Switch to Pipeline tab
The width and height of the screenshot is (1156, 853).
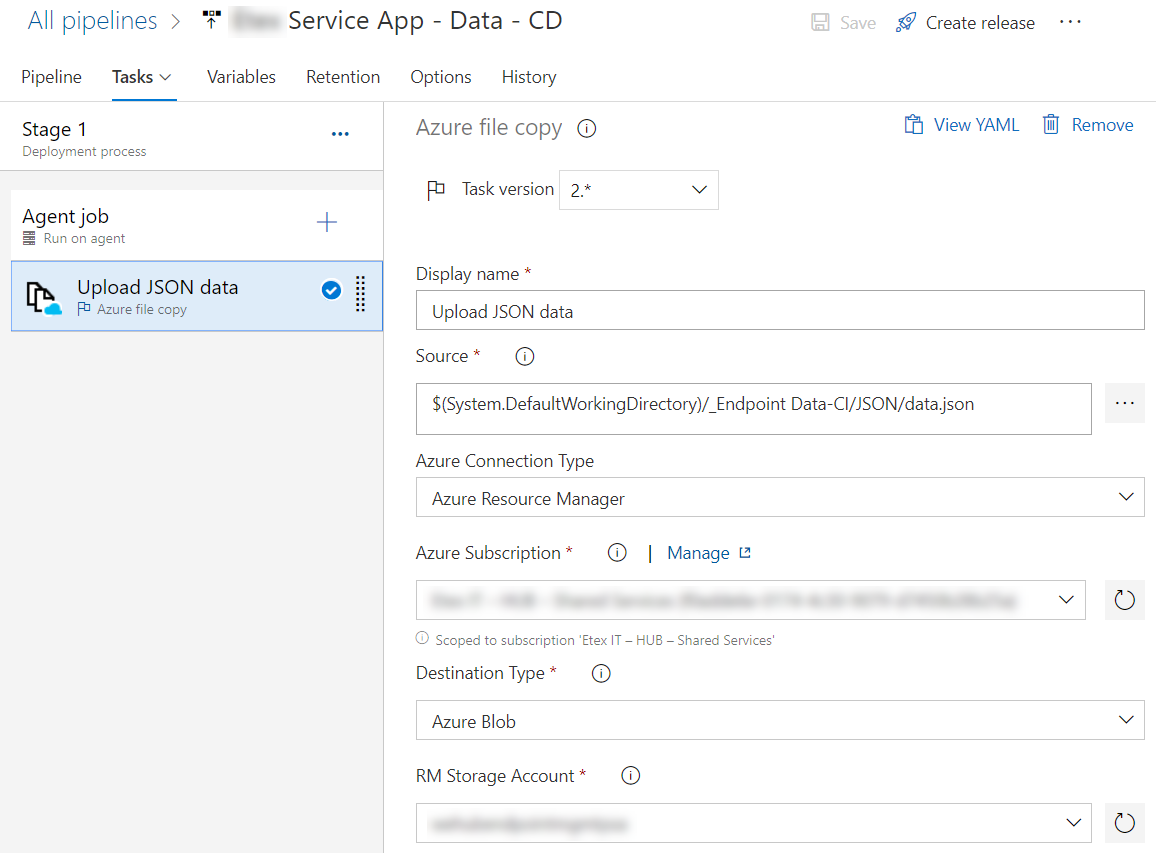(x=52, y=77)
